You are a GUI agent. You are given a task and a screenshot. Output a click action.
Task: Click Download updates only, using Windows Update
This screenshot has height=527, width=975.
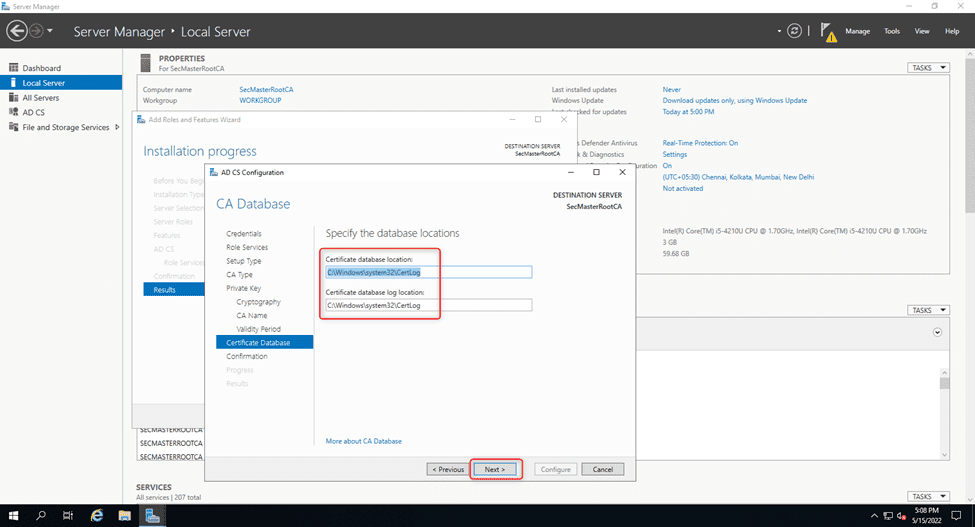[x=734, y=100]
